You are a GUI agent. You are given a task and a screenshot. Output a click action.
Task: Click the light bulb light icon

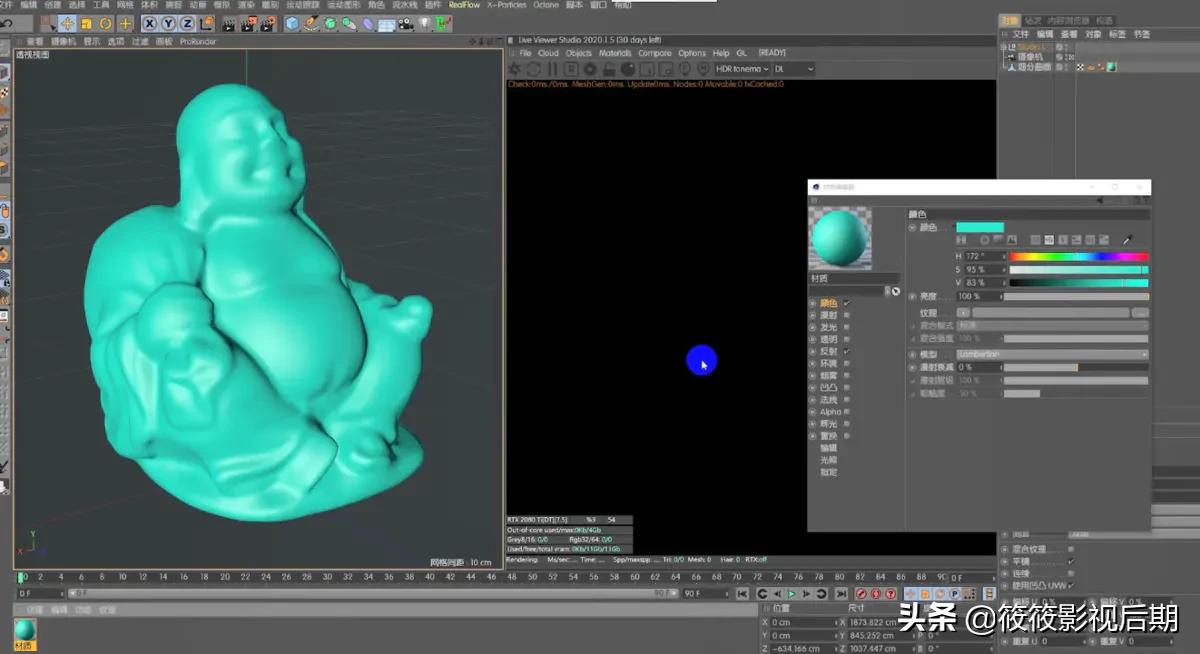(423, 23)
